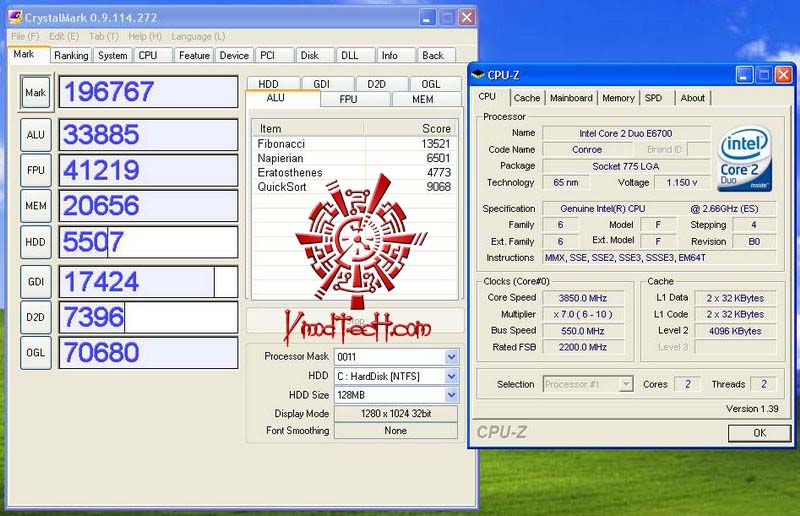
Task: Open the Tab menu in CrystalMark
Action: pos(104,36)
